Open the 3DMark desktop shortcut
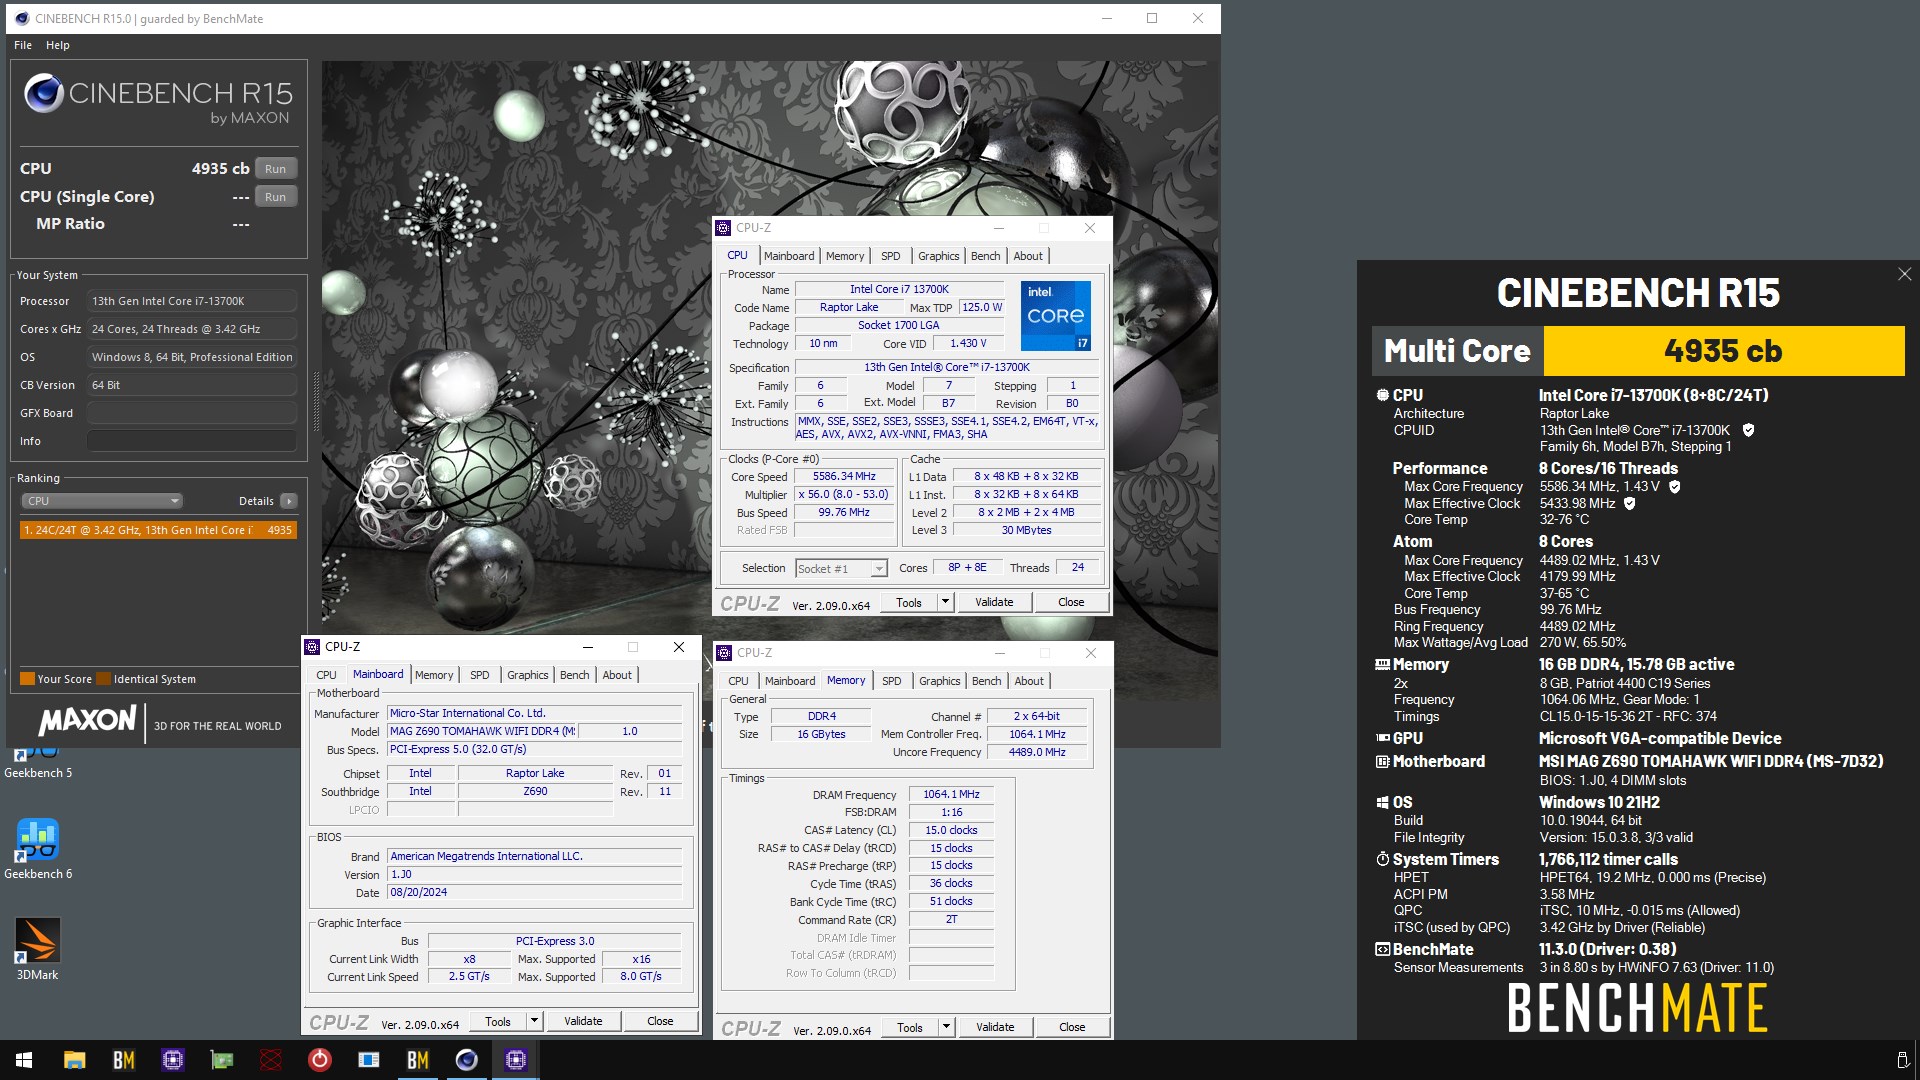This screenshot has height=1080, width=1920. 38,949
